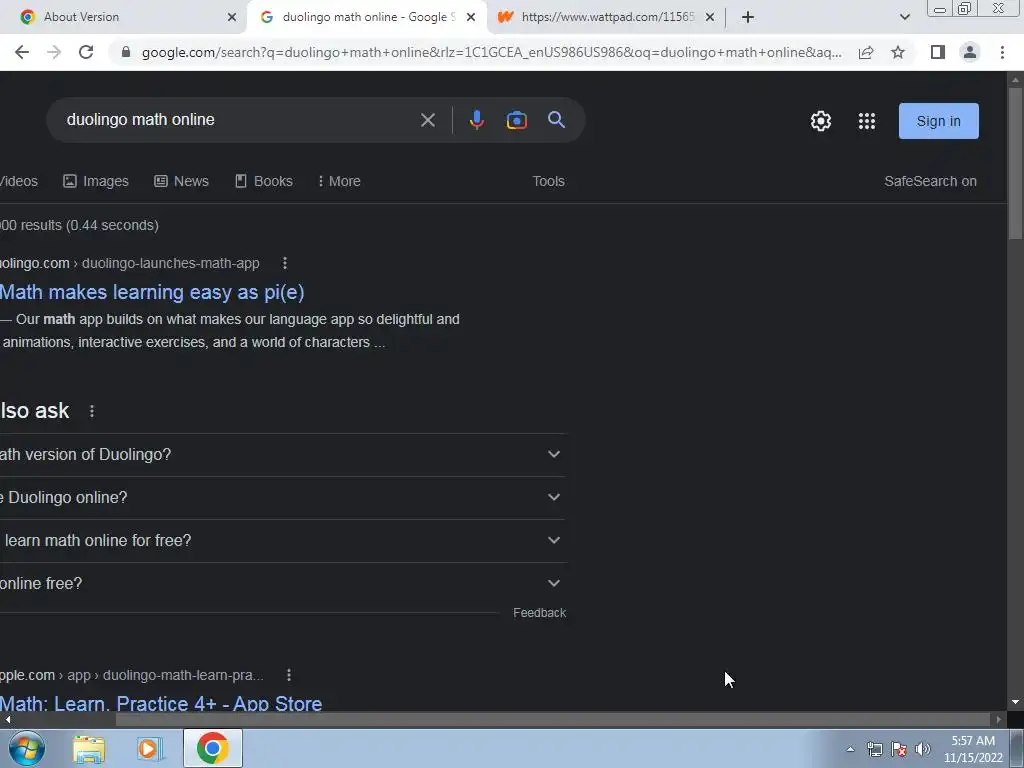The width and height of the screenshot is (1024, 768).
Task: Open the Google apps grid
Action: (867, 121)
